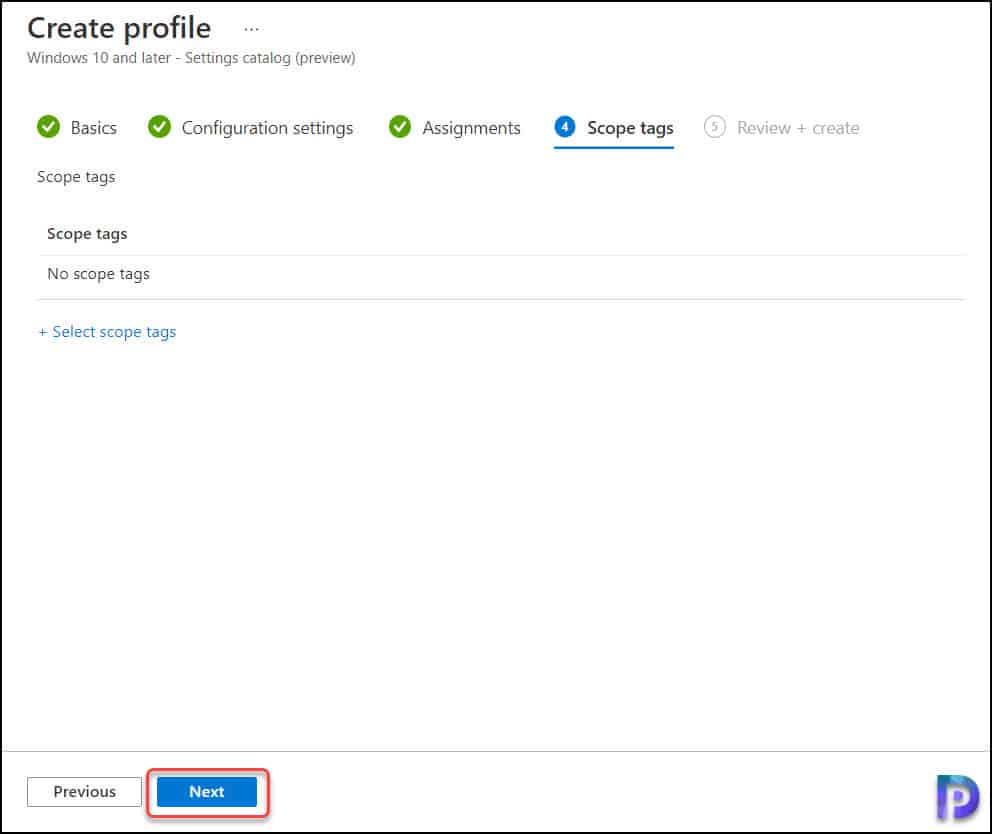Open the Assignments step
This screenshot has width=992, height=834.
[x=472, y=127]
